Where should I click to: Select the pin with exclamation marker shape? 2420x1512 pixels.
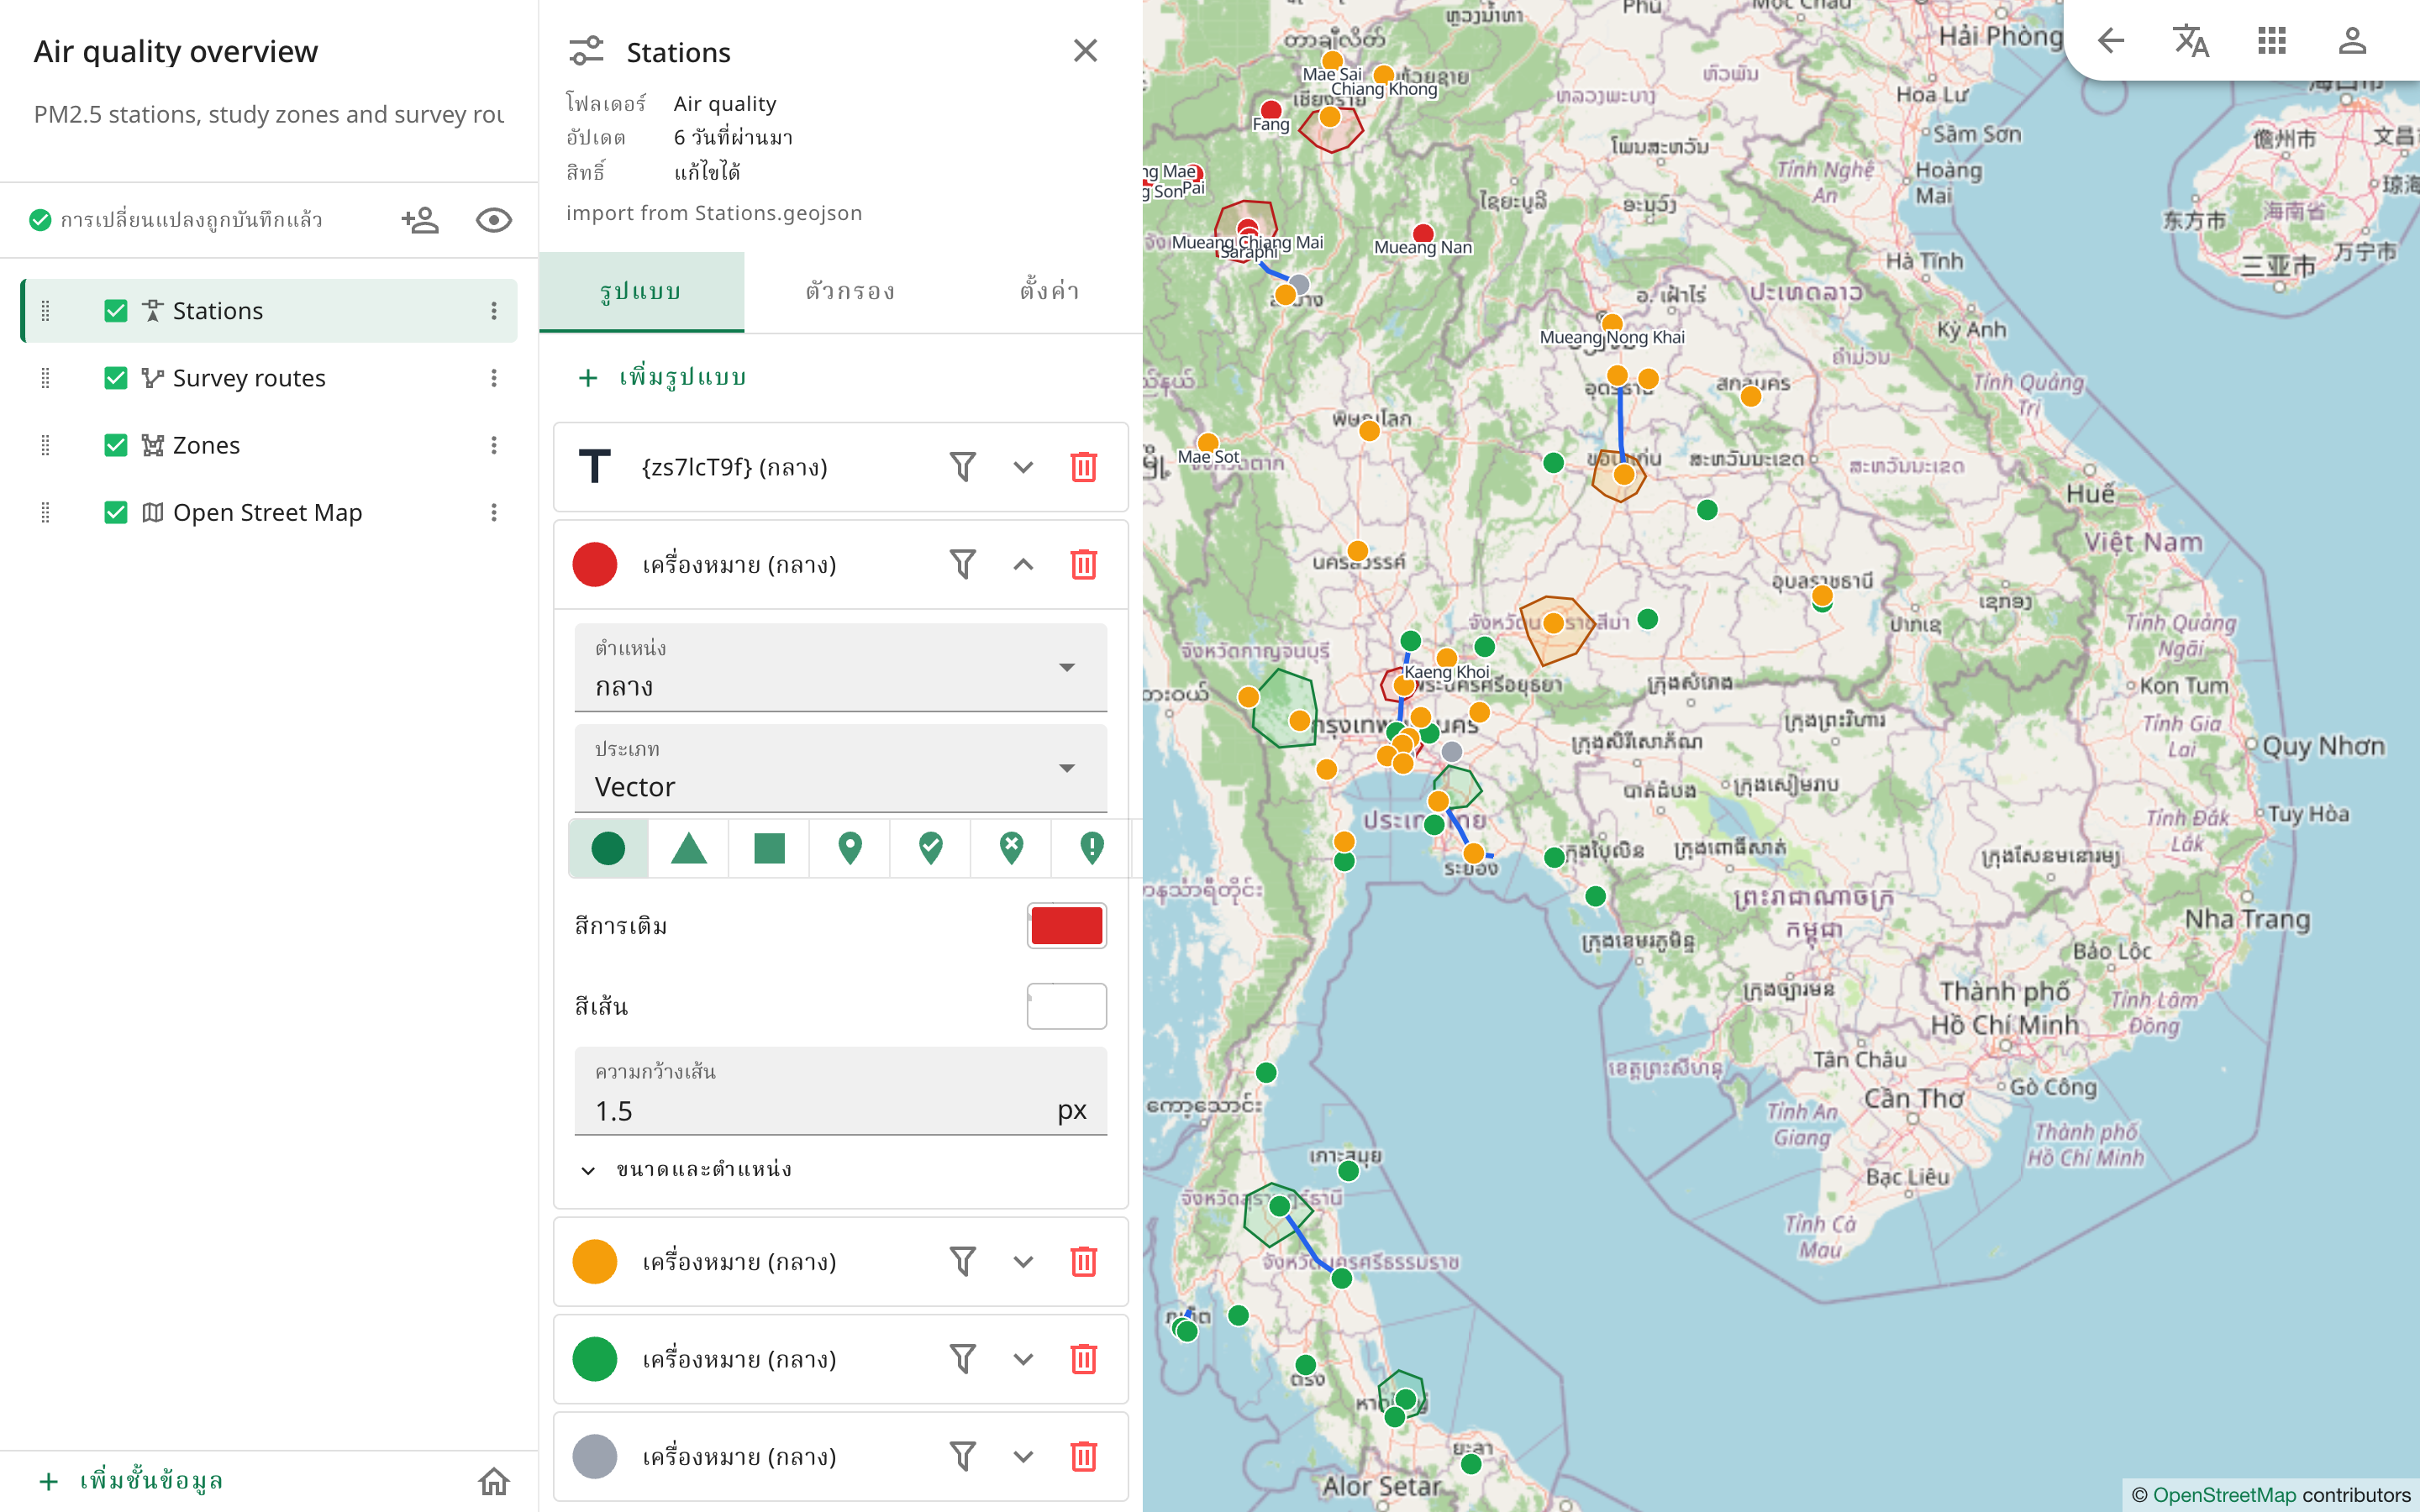click(x=1092, y=848)
